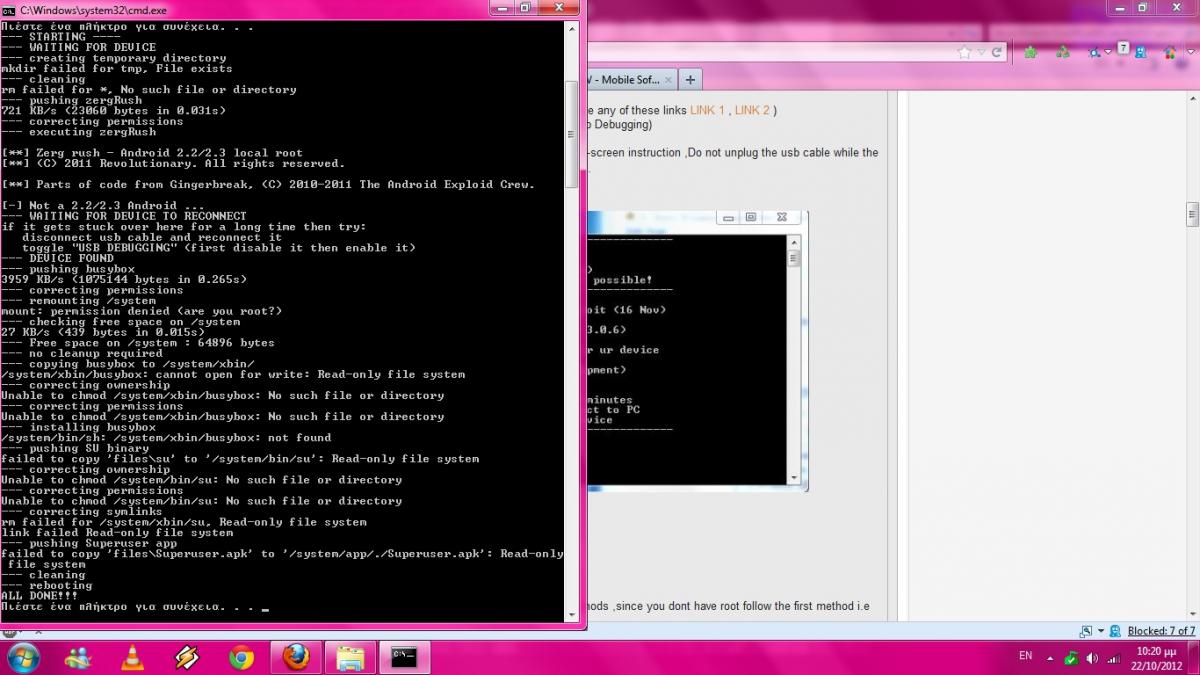
Task: Click '--- executing zergRush' line
Action: (79, 132)
